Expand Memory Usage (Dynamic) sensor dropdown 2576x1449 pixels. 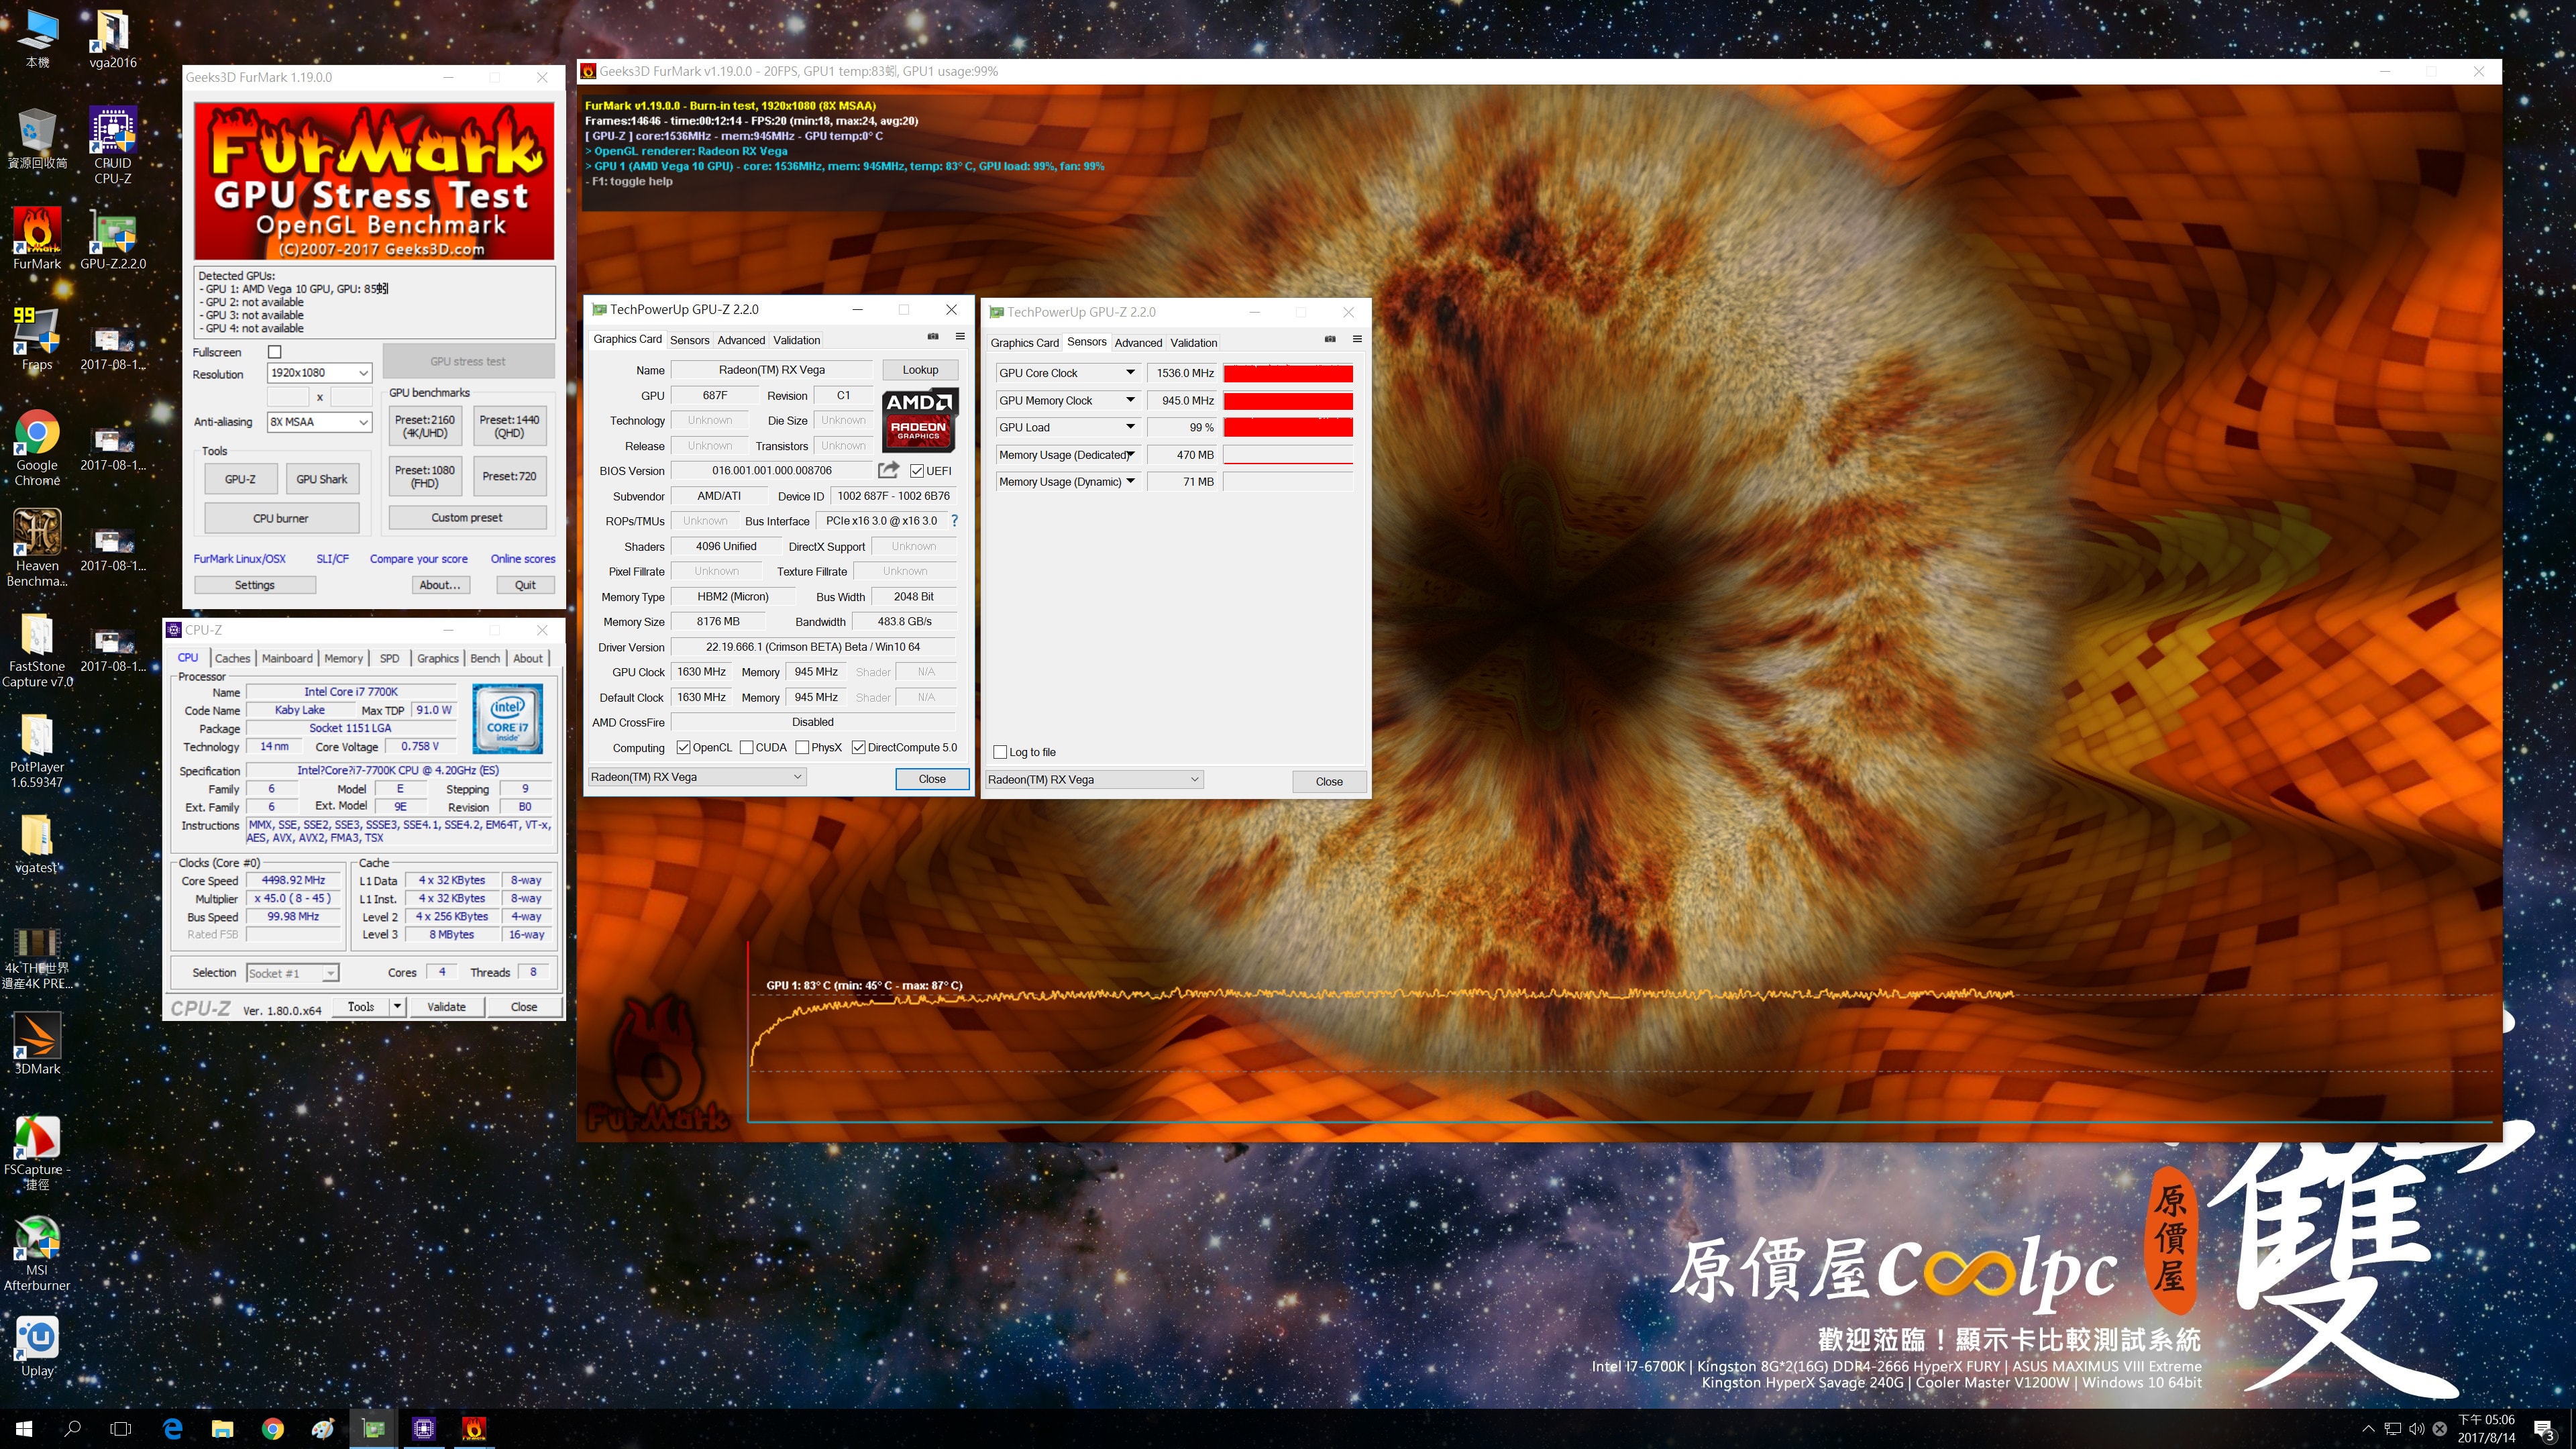pos(1130,482)
